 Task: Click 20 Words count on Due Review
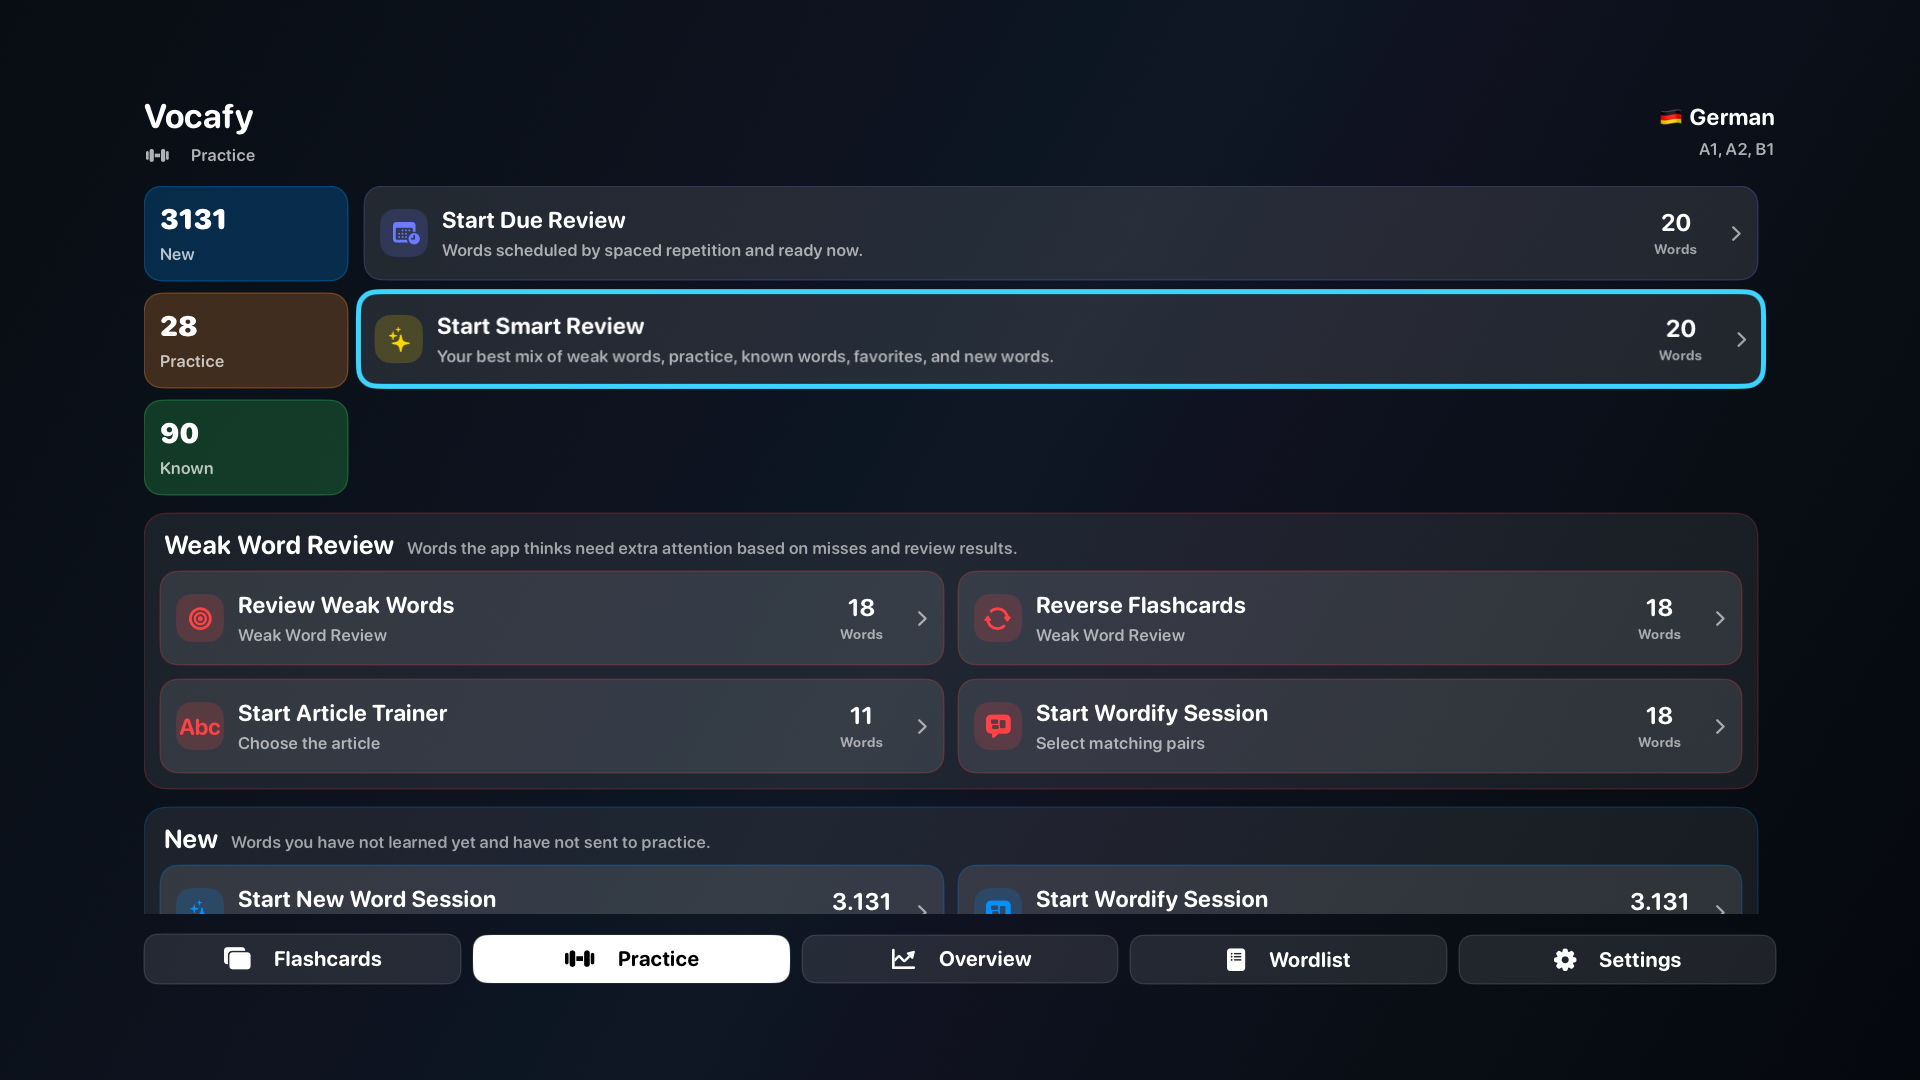pos(1675,233)
